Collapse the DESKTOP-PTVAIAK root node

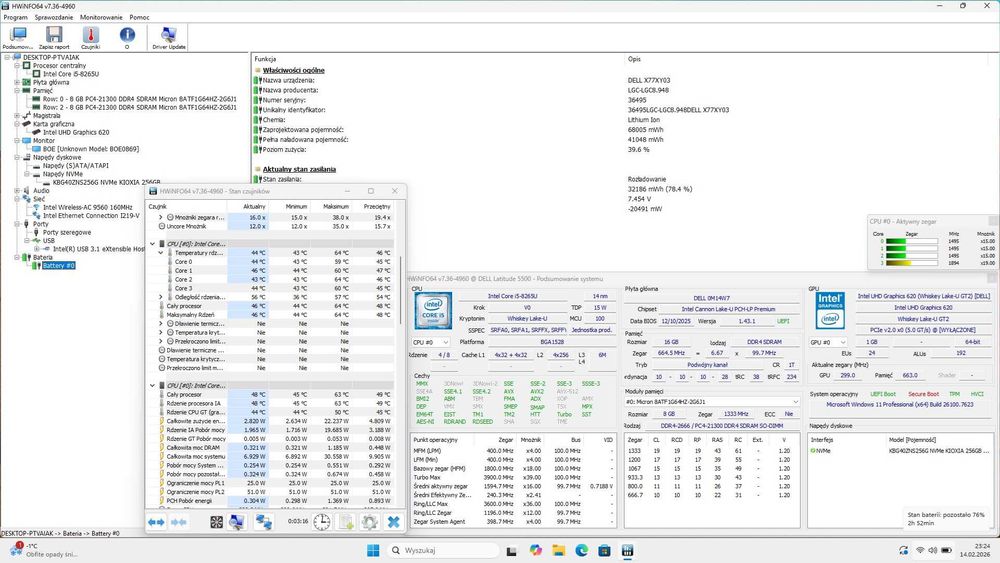[x=7, y=57]
